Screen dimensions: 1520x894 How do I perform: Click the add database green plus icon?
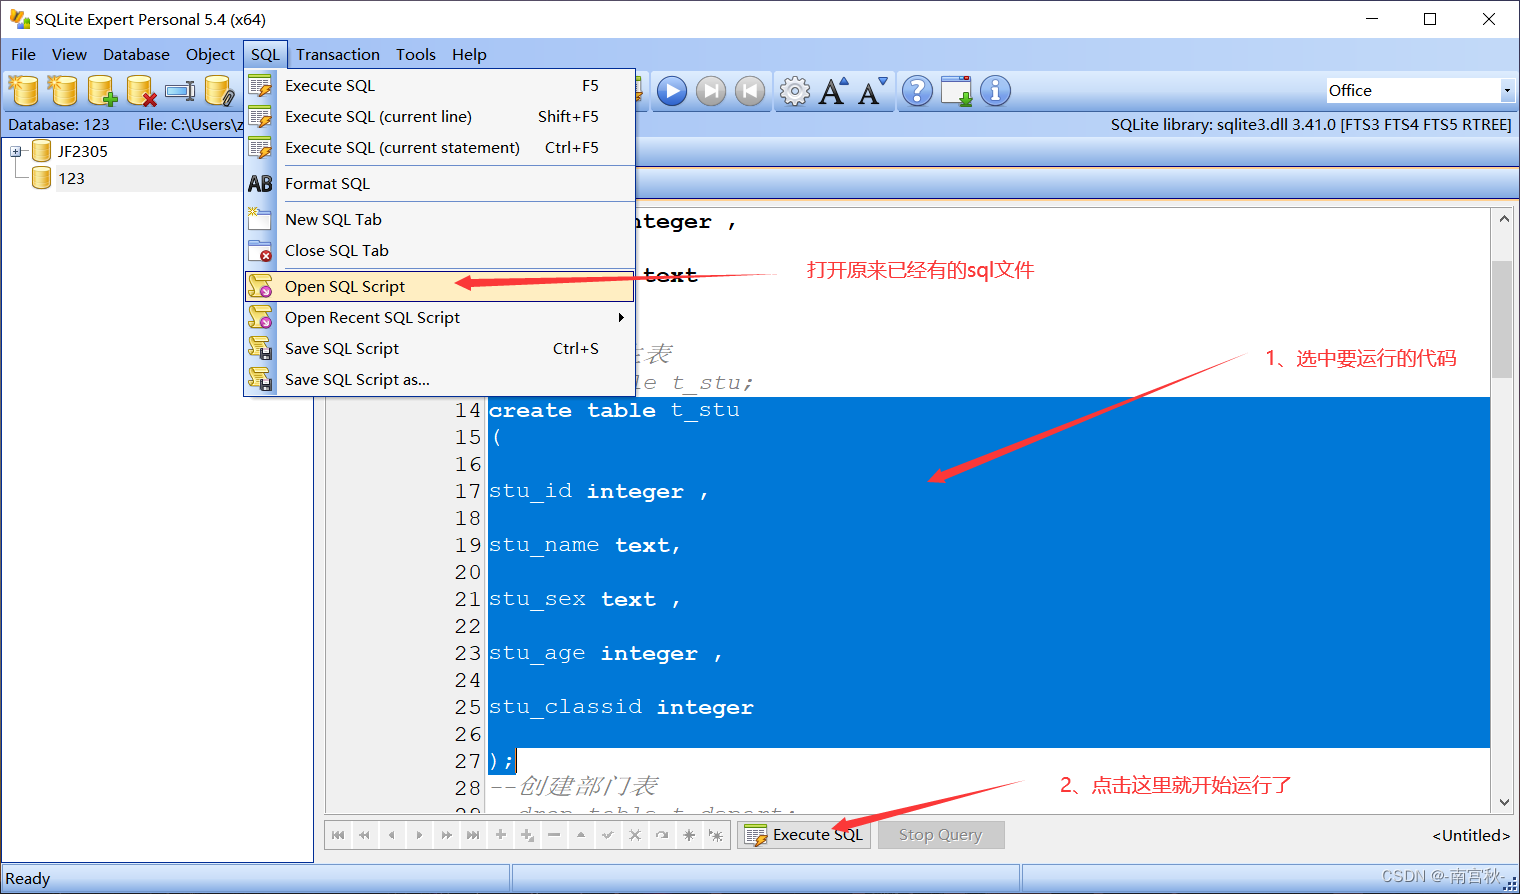101,90
